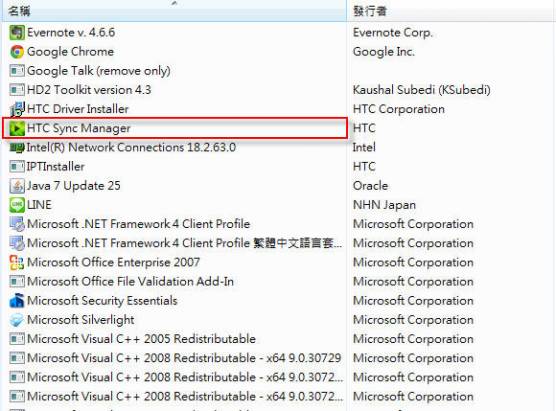Select the Google Talk (remove only) entry

pos(174,71)
